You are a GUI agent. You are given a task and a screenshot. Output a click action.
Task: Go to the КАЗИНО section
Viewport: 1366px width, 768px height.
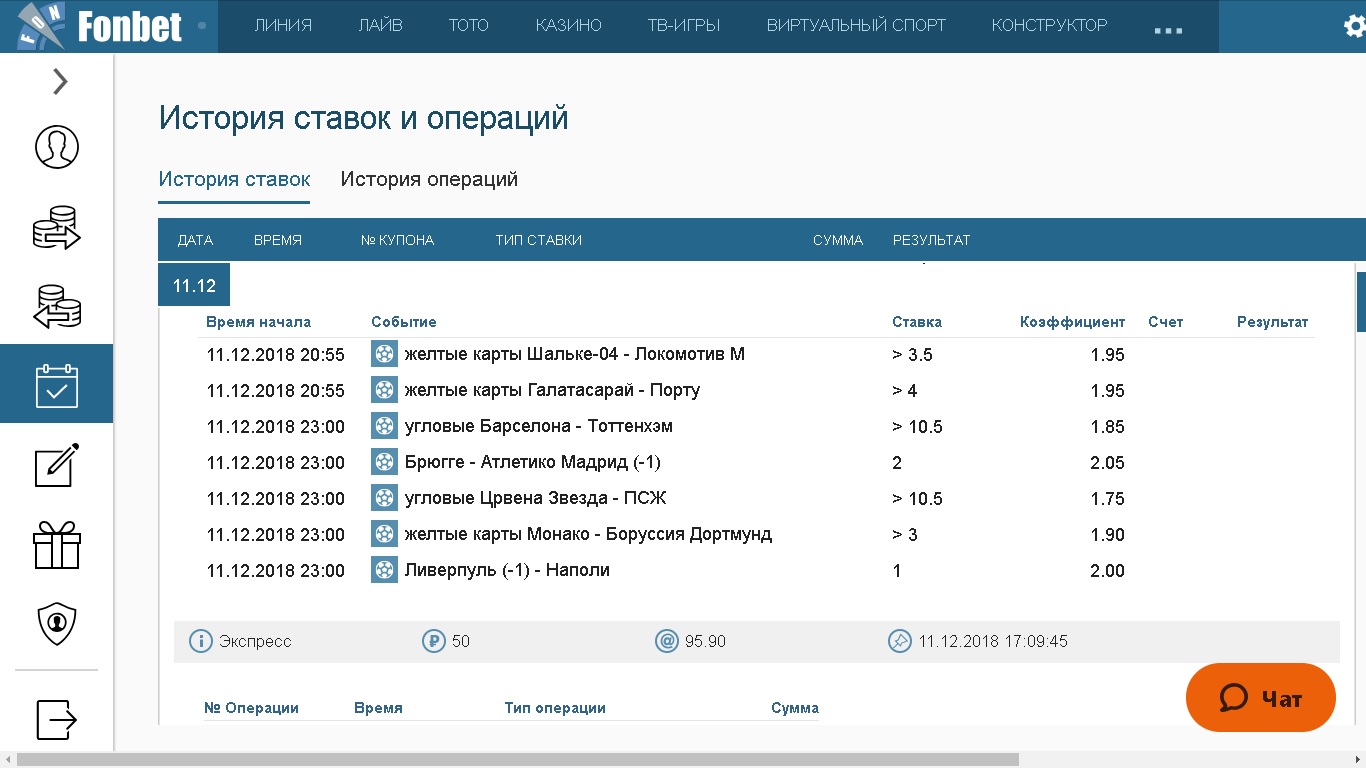point(568,26)
